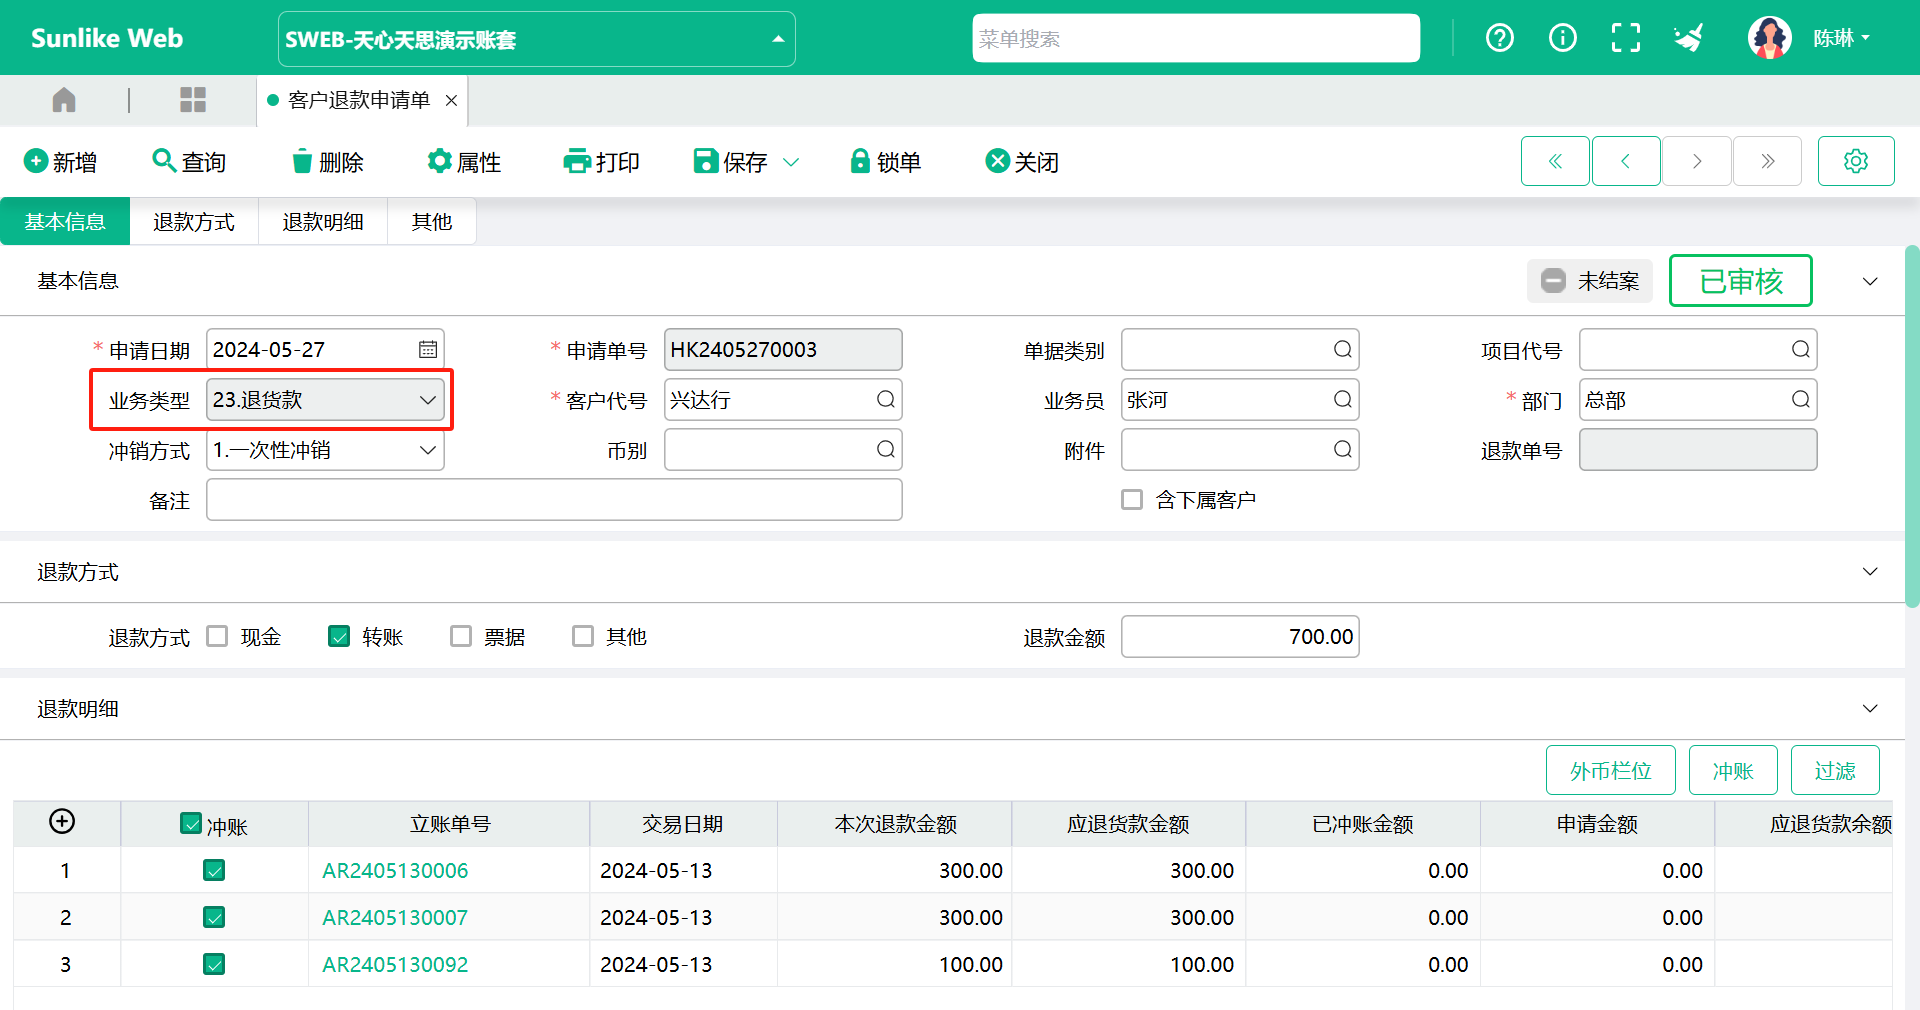1920x1010 pixels.
Task: Toggle the 冲账 header select-all checkbox
Action: pos(191,823)
